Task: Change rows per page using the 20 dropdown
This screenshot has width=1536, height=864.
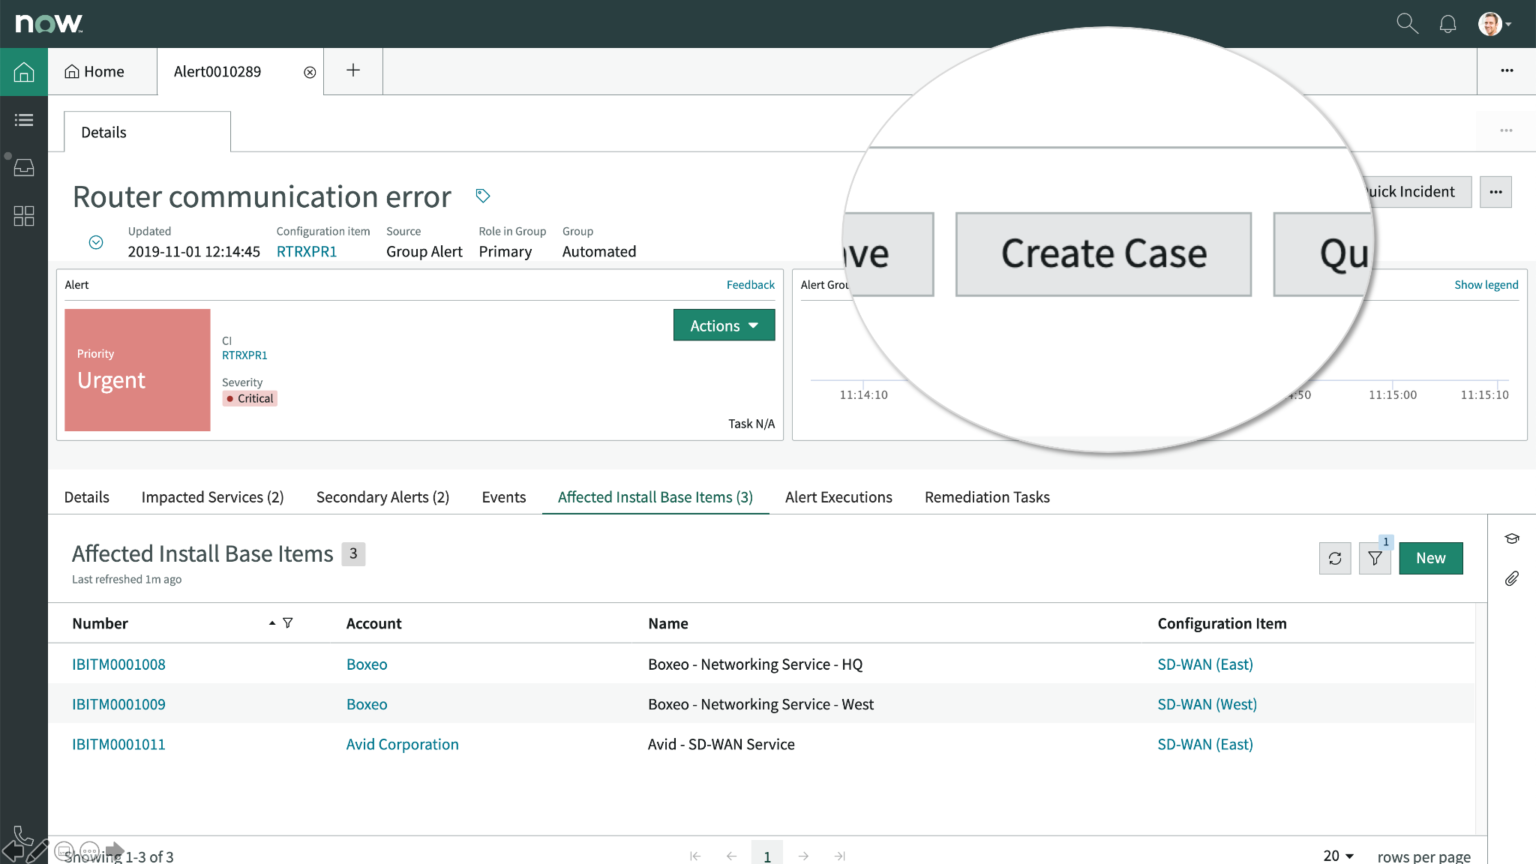Action: pos(1337,855)
